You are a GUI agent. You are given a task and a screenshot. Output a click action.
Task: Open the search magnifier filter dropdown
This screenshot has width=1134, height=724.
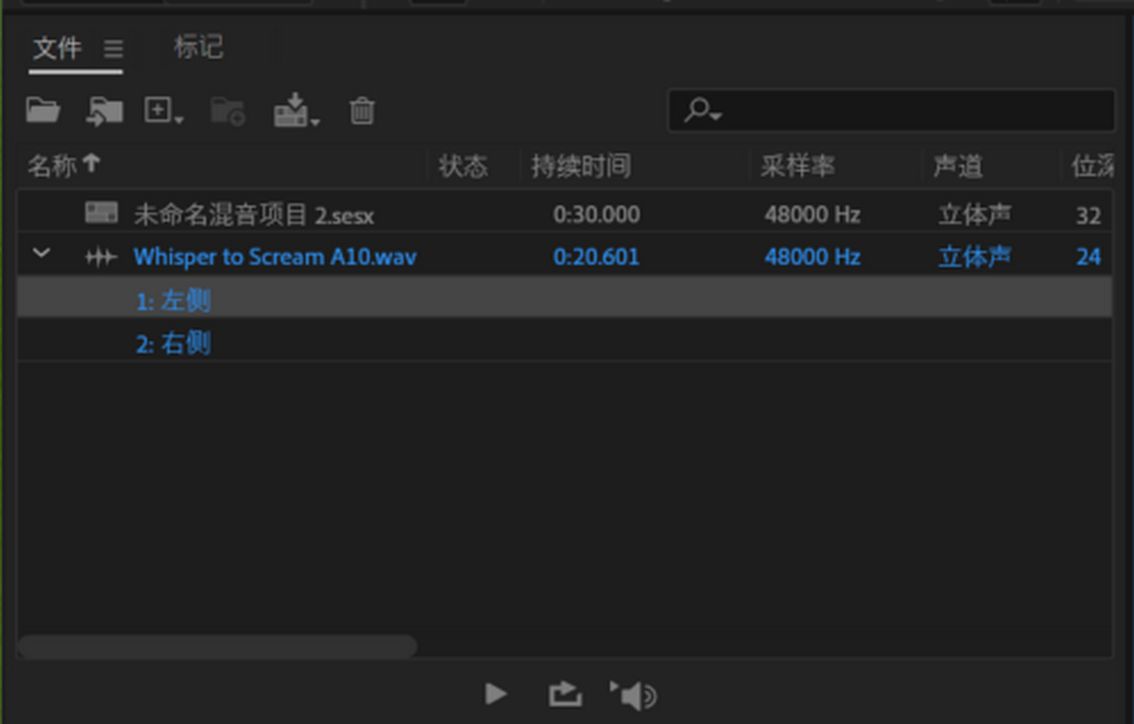coord(702,111)
